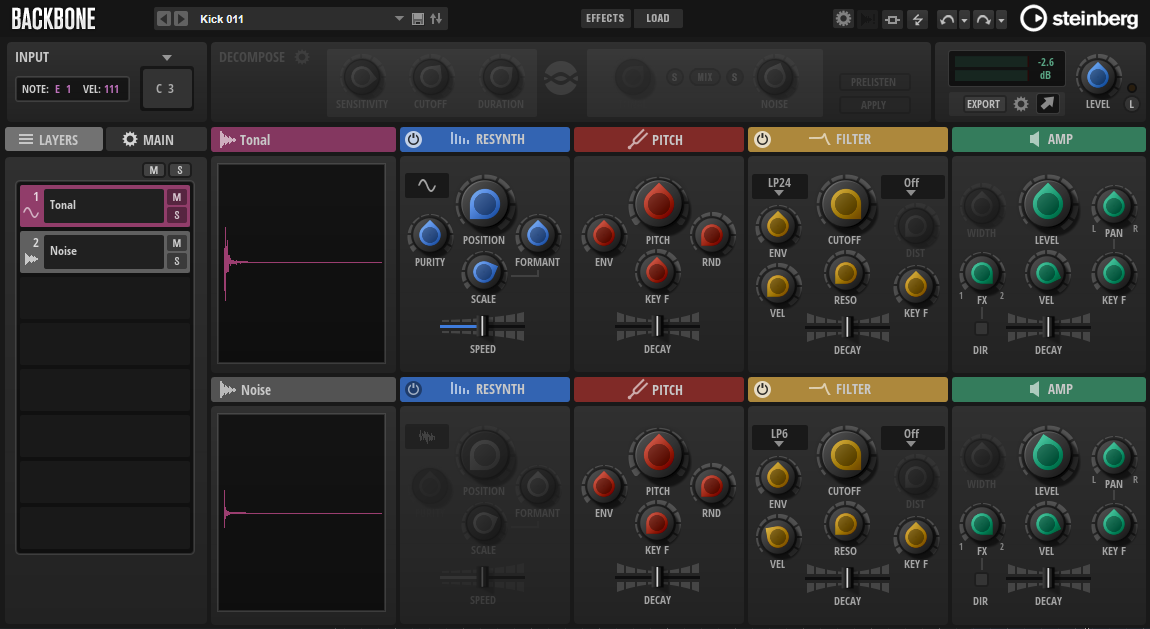Viewport: 1150px width, 629px height.
Task: Open the Kick 011 preset dropdown
Action: point(399,19)
